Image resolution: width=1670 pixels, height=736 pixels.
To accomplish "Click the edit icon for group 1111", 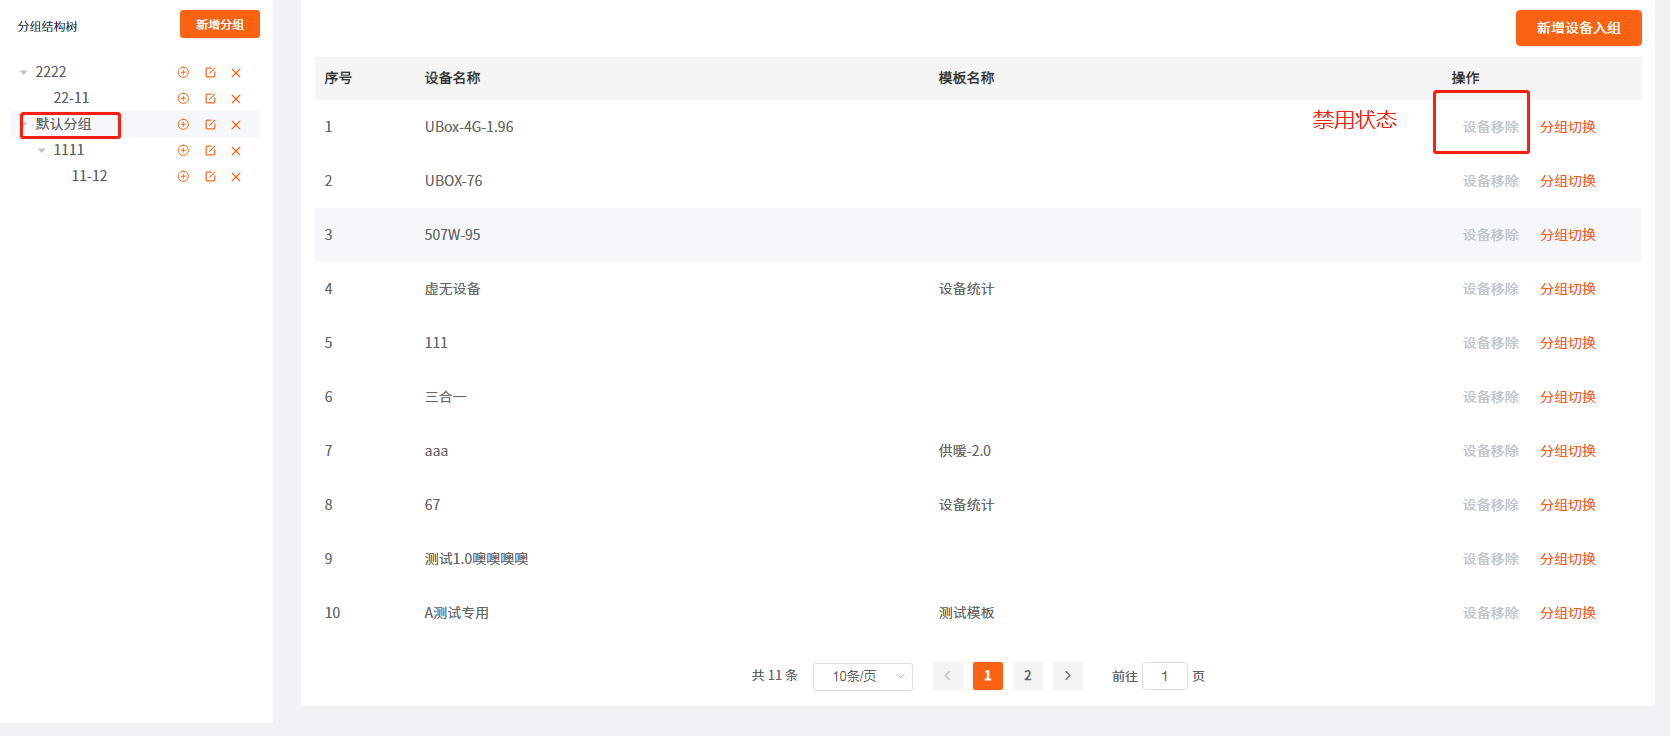I will coord(210,151).
